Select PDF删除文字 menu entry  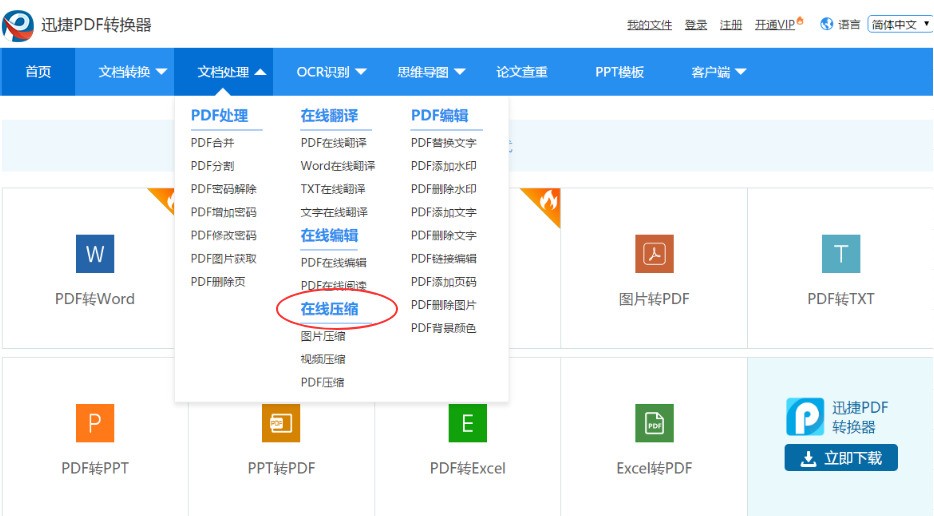click(444, 235)
